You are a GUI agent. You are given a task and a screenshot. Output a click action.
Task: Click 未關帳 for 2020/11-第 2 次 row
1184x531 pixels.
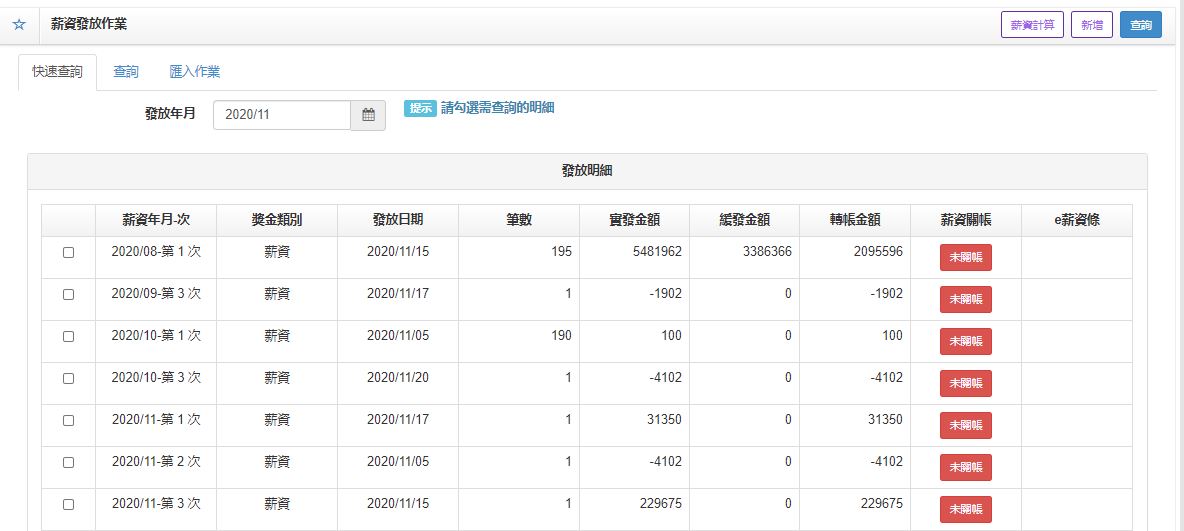coord(966,468)
